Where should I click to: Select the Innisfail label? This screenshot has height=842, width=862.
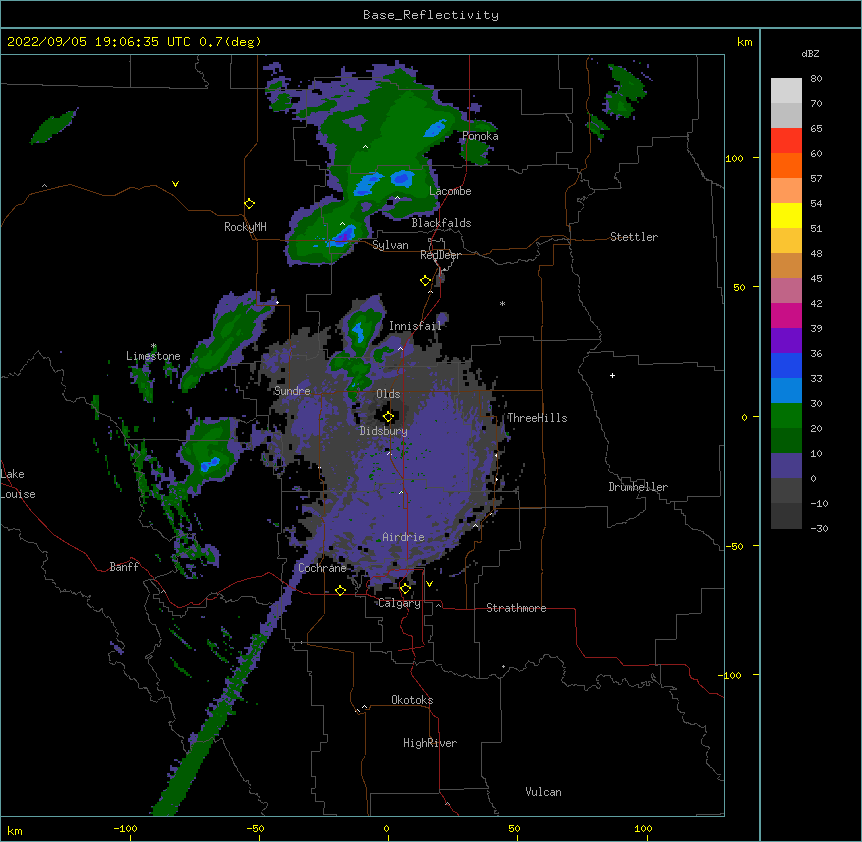pos(415,326)
